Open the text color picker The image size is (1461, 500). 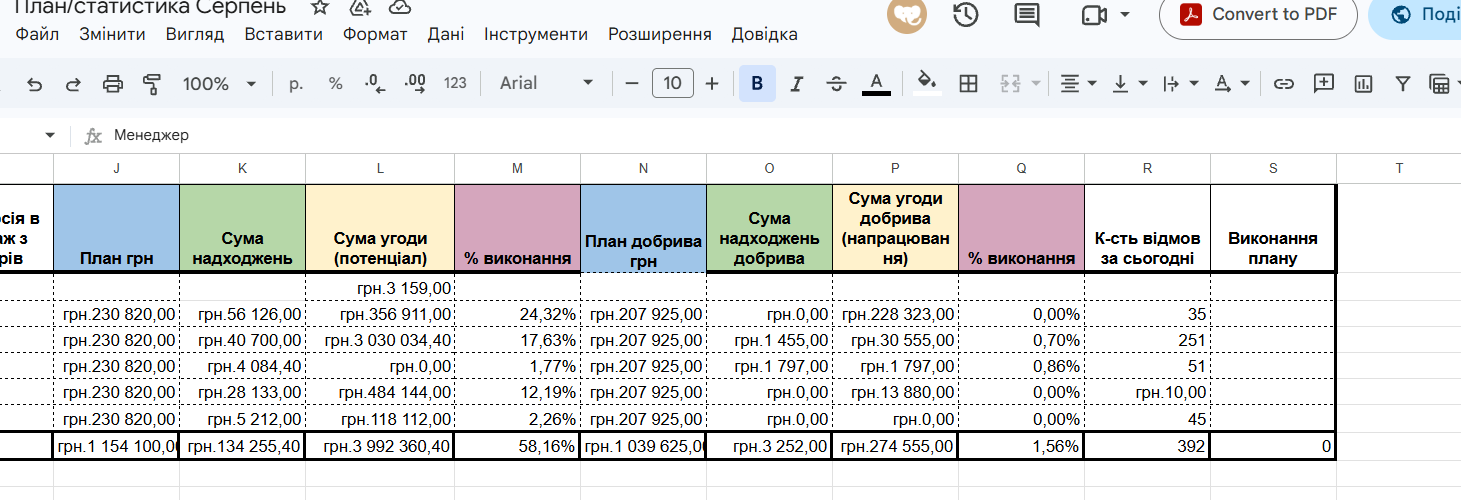[876, 84]
